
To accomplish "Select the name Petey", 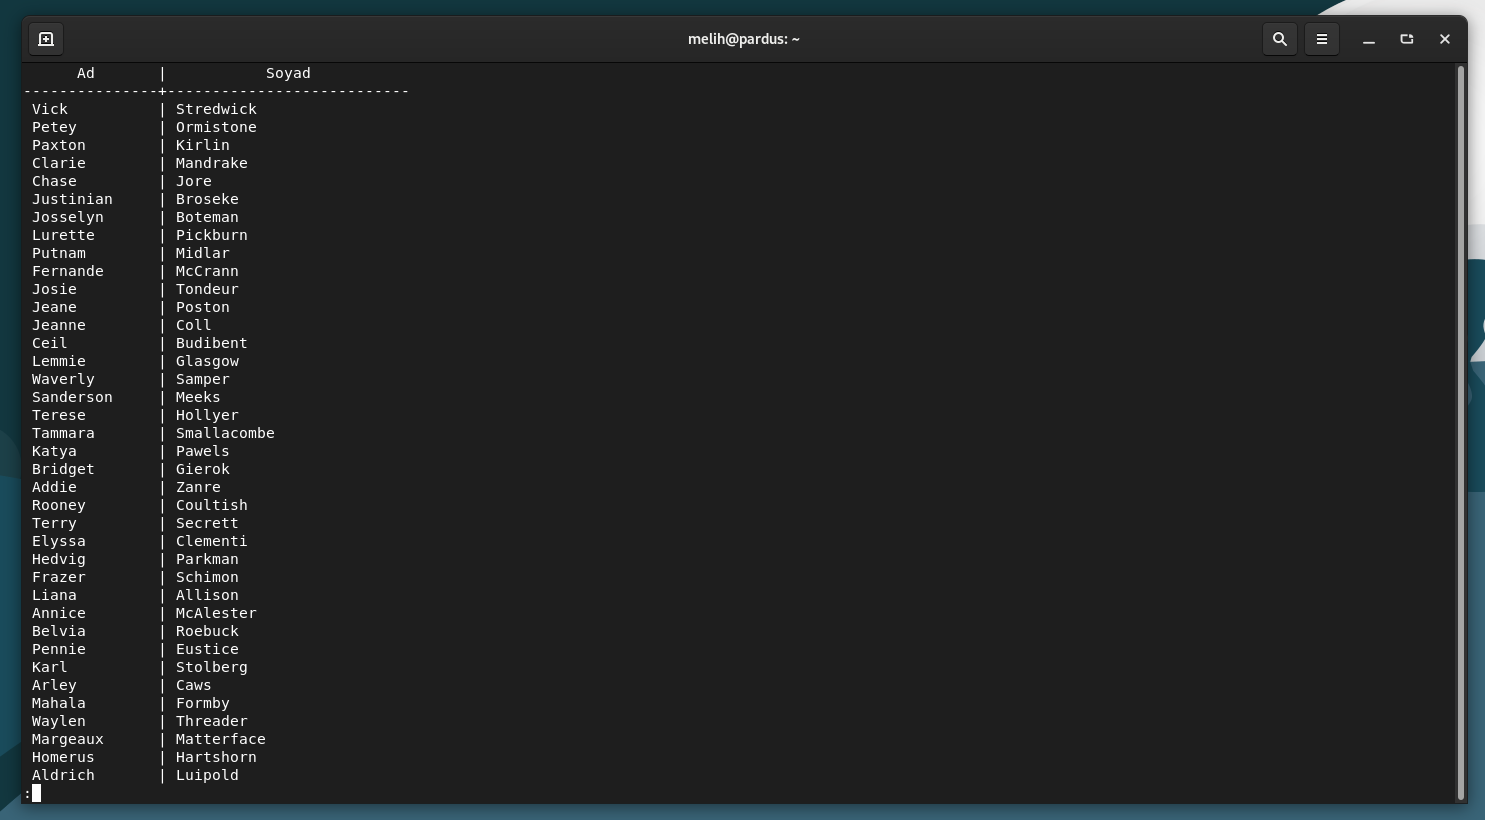I will (54, 127).
